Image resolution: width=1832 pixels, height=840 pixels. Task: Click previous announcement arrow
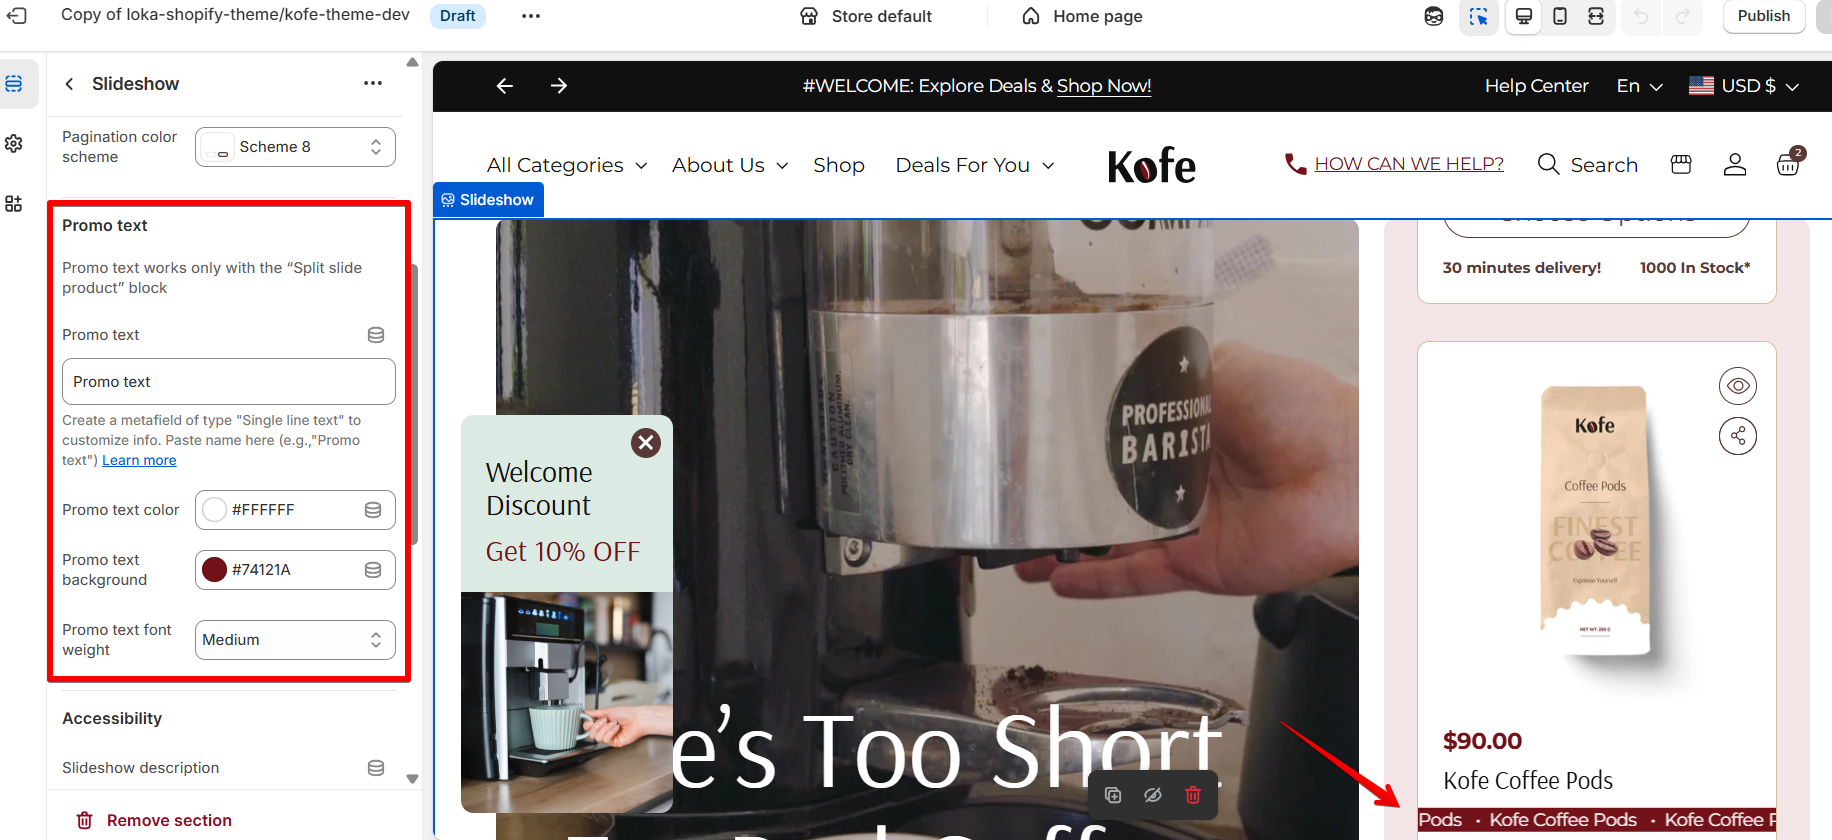[x=505, y=86]
